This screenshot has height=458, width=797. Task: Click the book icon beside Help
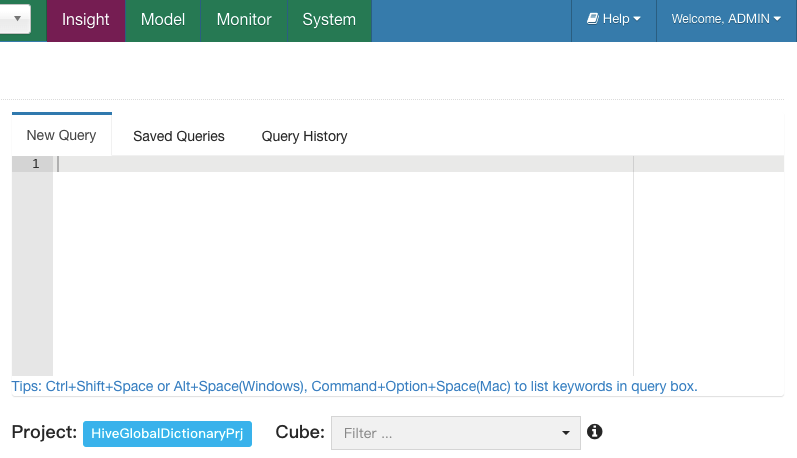point(592,19)
